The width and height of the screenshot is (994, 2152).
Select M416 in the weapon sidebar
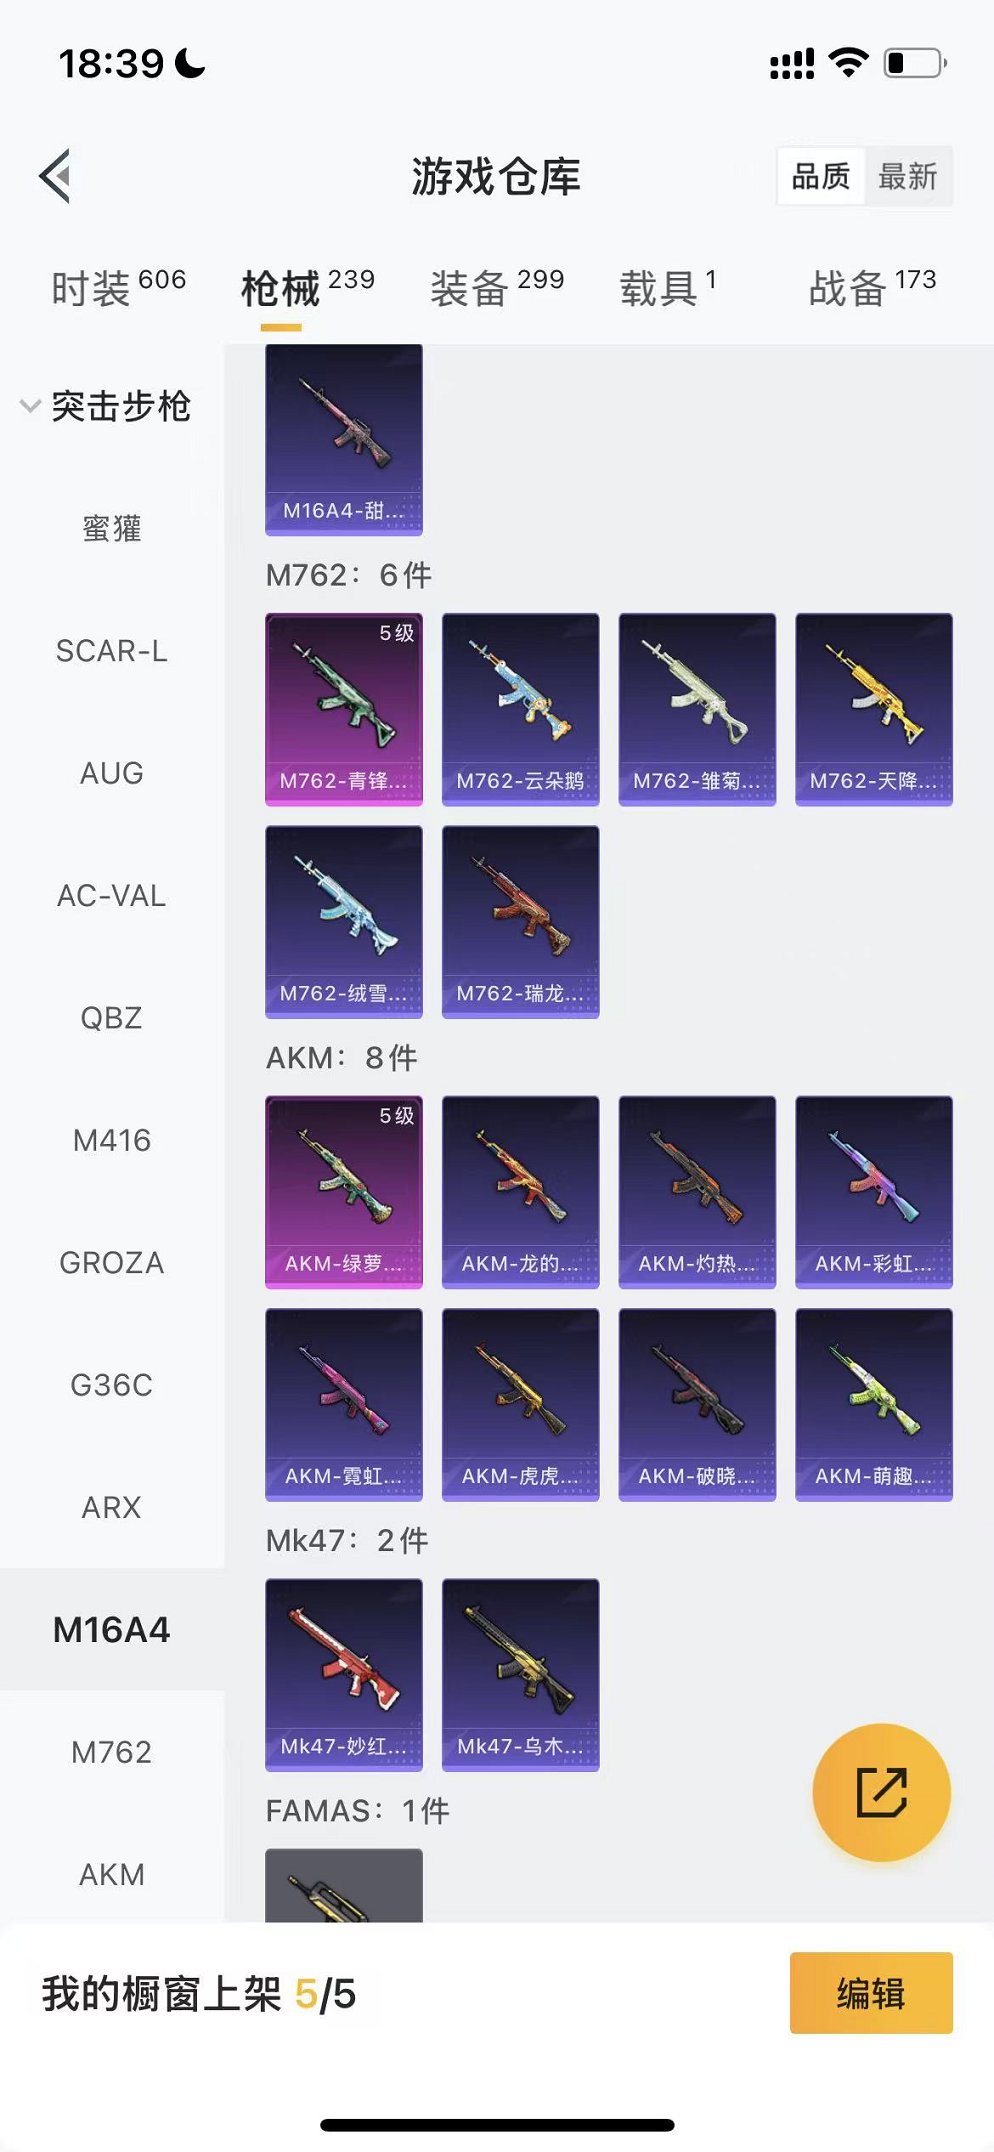[112, 1140]
